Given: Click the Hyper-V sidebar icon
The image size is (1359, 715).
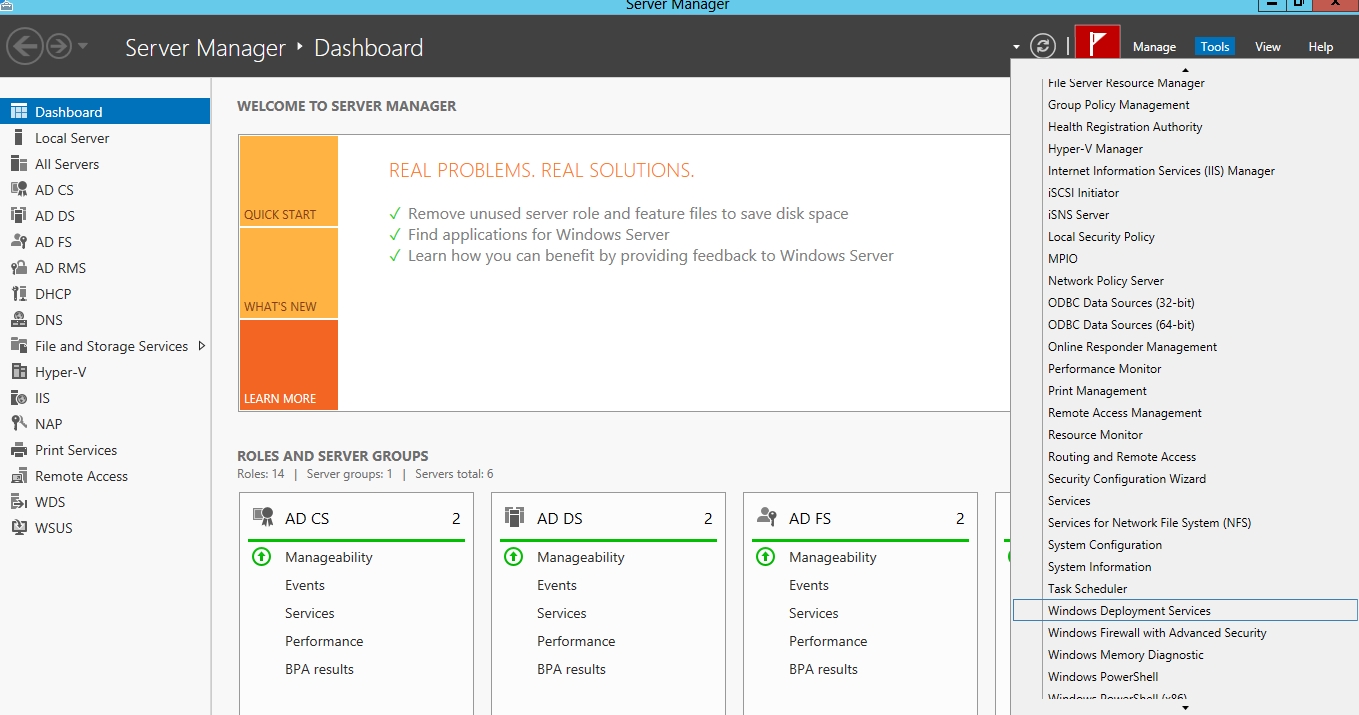Looking at the screenshot, I should [18, 372].
